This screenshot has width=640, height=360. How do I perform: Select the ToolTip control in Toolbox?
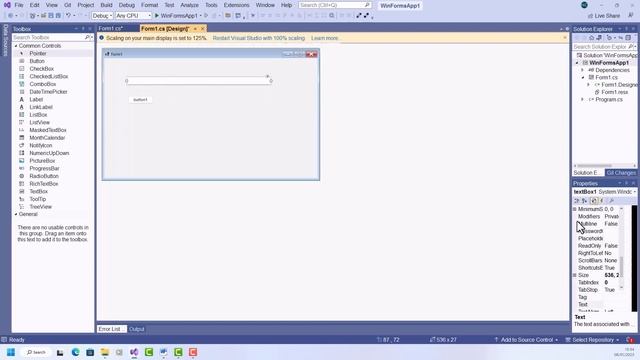point(38,199)
